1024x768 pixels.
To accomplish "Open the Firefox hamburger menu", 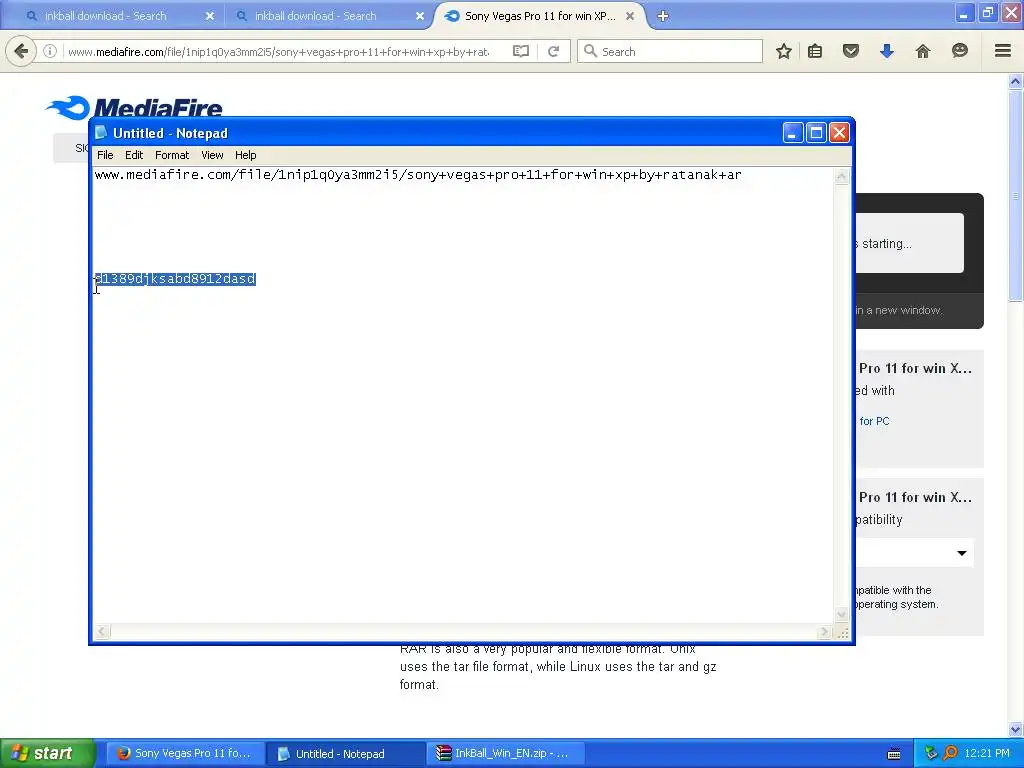I will [1002, 51].
